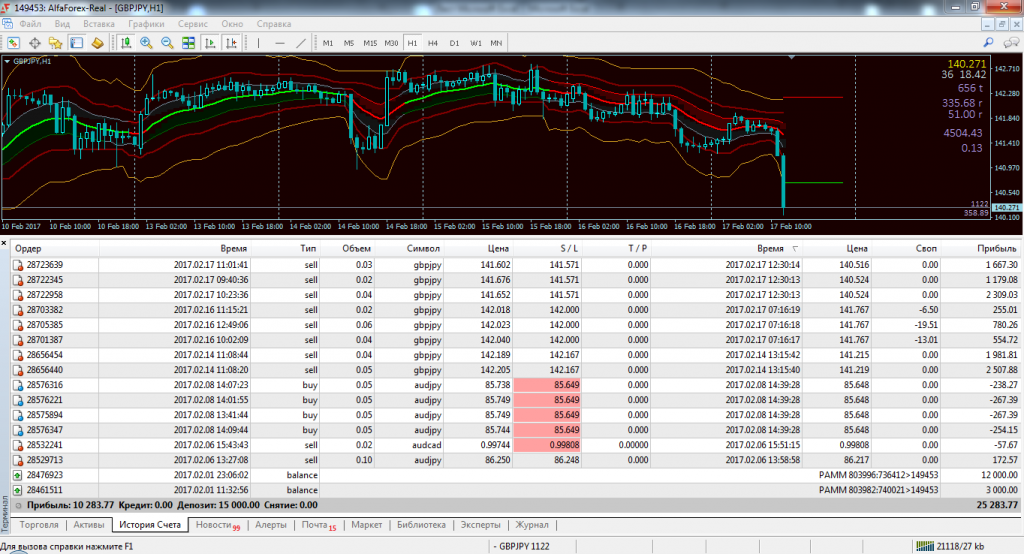
Task: Toggle chart Auto Scroll
Action: [x=211, y=43]
